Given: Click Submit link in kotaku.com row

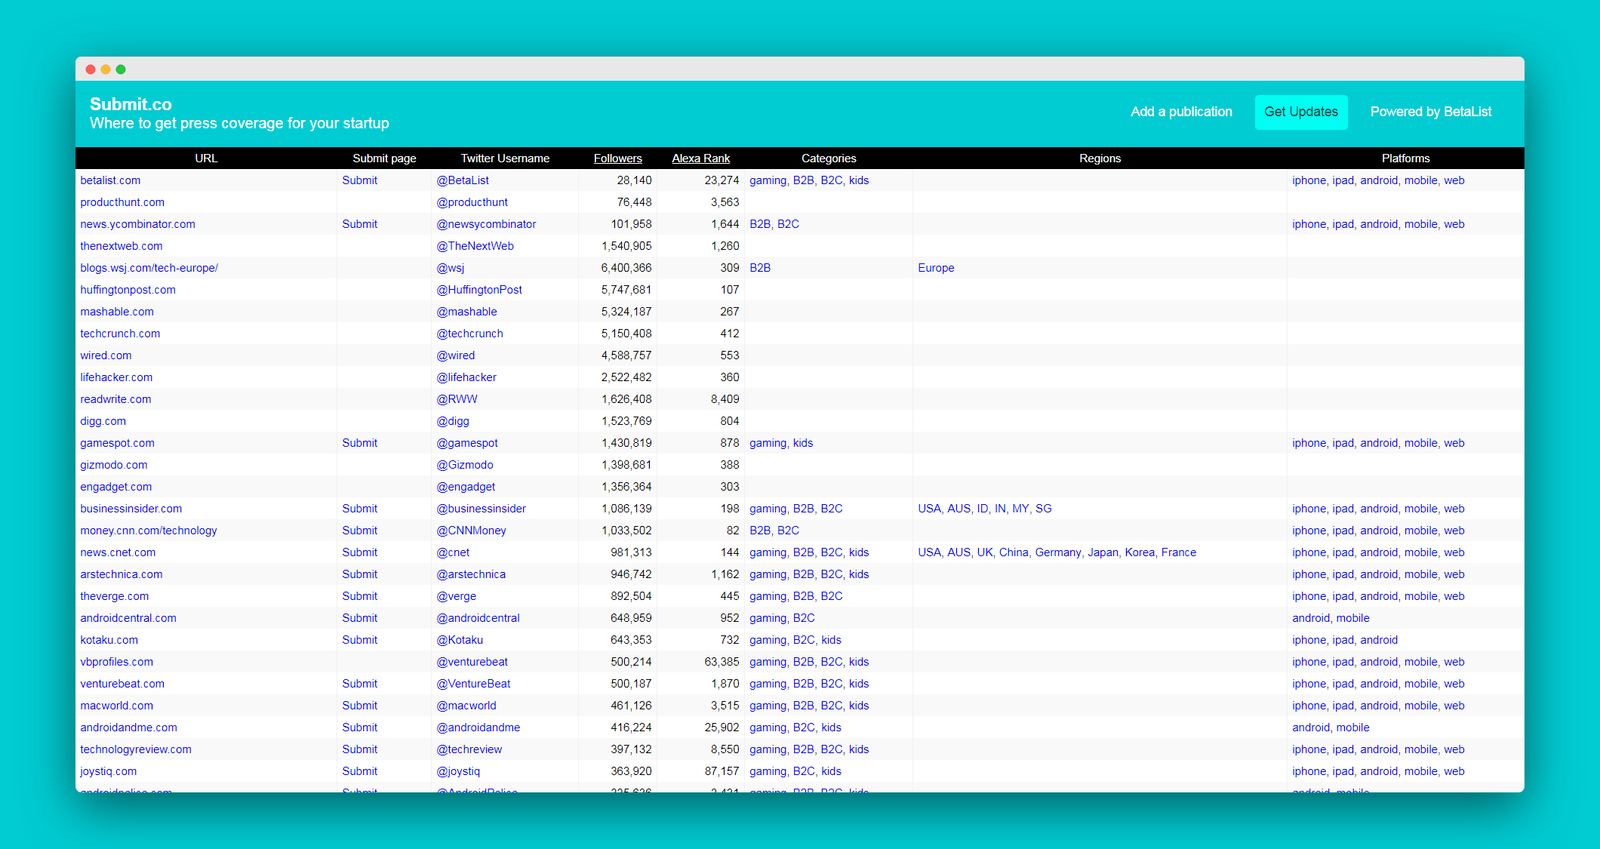Looking at the screenshot, I should 360,641.
